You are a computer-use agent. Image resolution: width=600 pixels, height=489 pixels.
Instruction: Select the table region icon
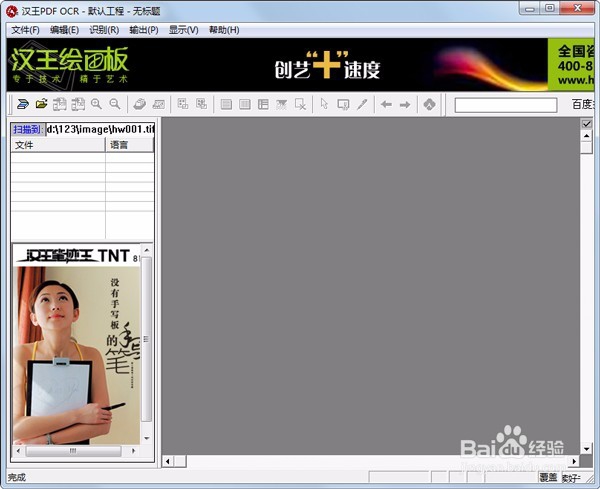(x=263, y=104)
